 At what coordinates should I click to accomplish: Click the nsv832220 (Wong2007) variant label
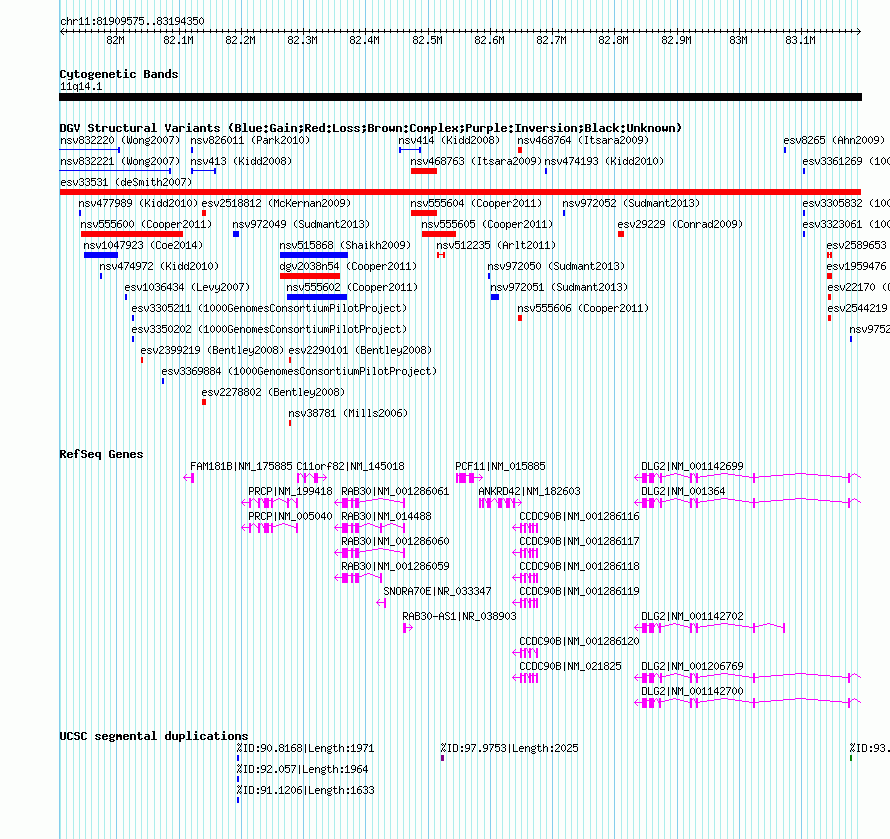120,140
